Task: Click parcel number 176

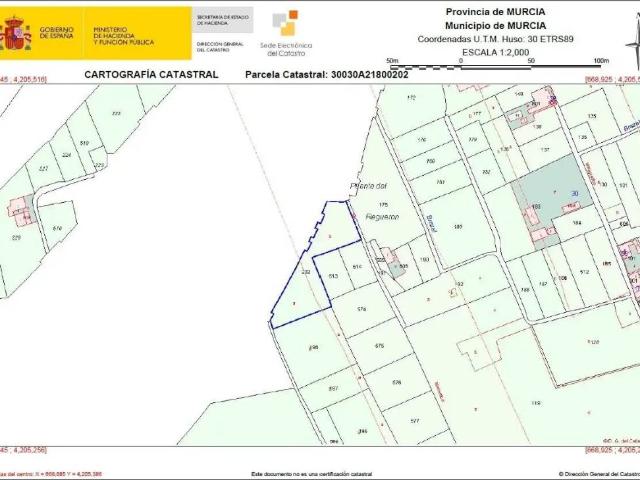Action: pyautogui.click(x=422, y=140)
